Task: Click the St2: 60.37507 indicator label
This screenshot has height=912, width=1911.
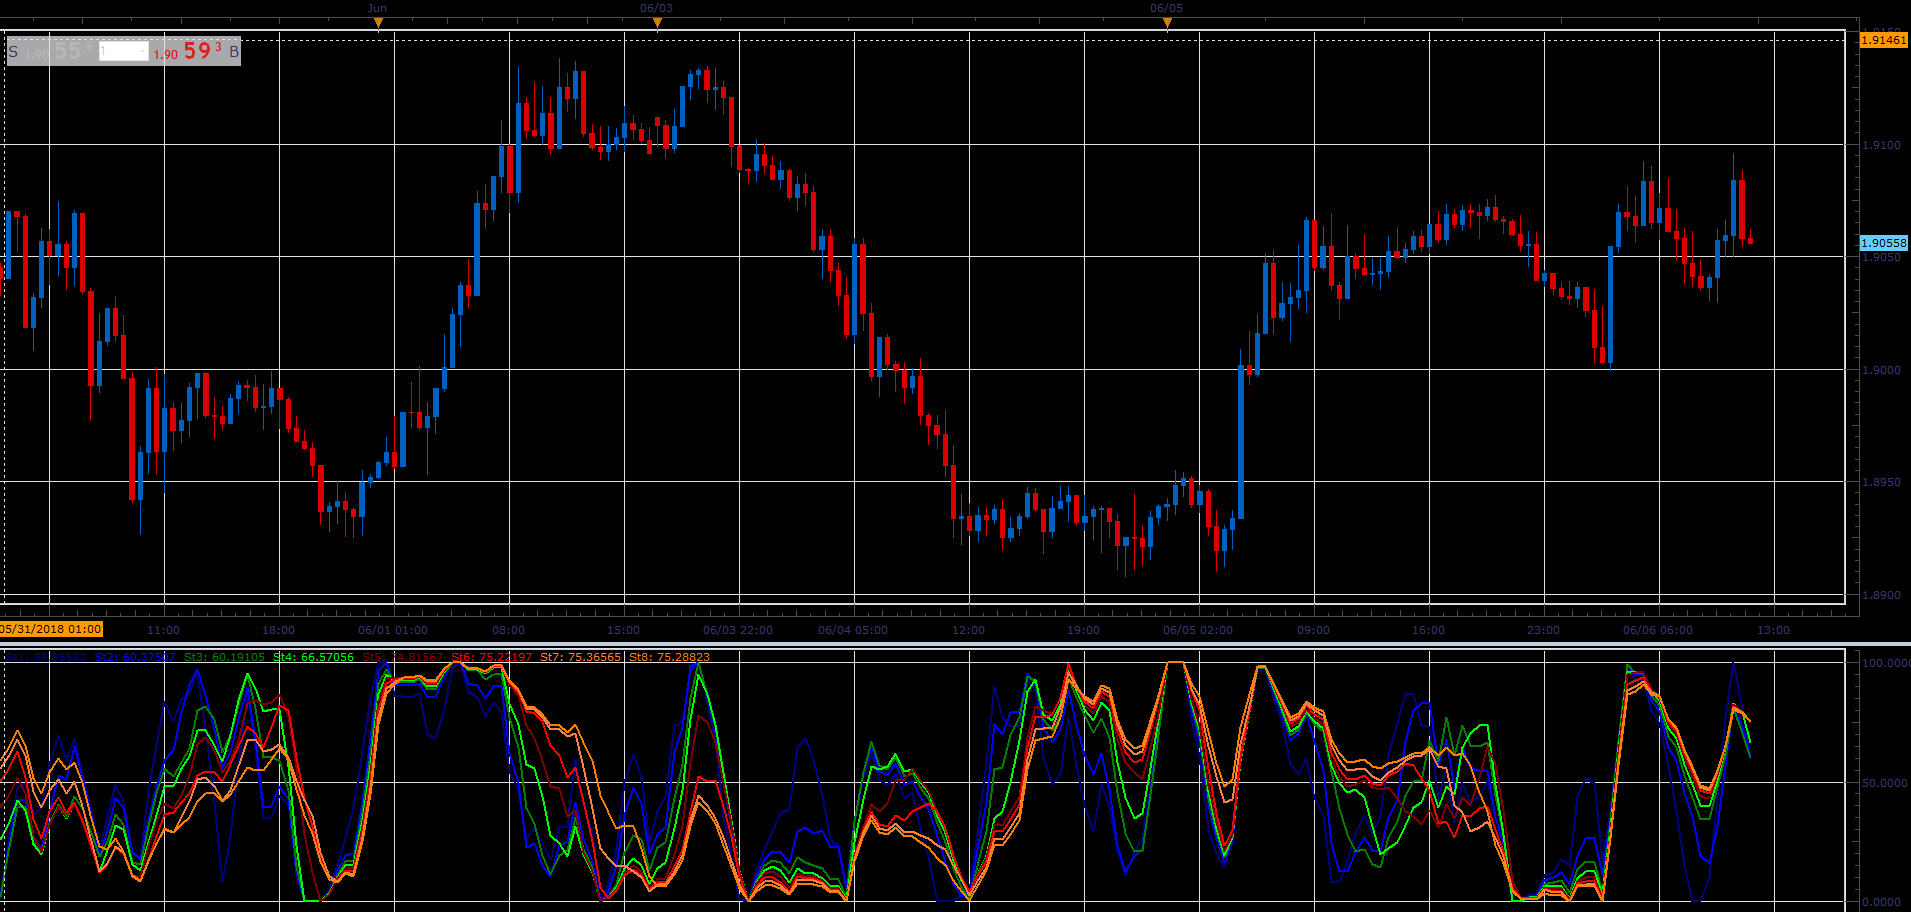Action: tap(136, 657)
